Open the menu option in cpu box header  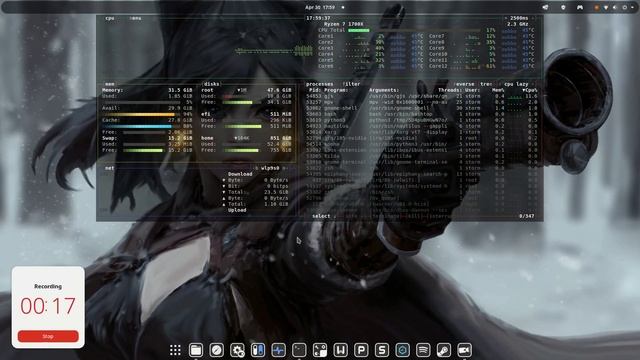click(x=136, y=18)
